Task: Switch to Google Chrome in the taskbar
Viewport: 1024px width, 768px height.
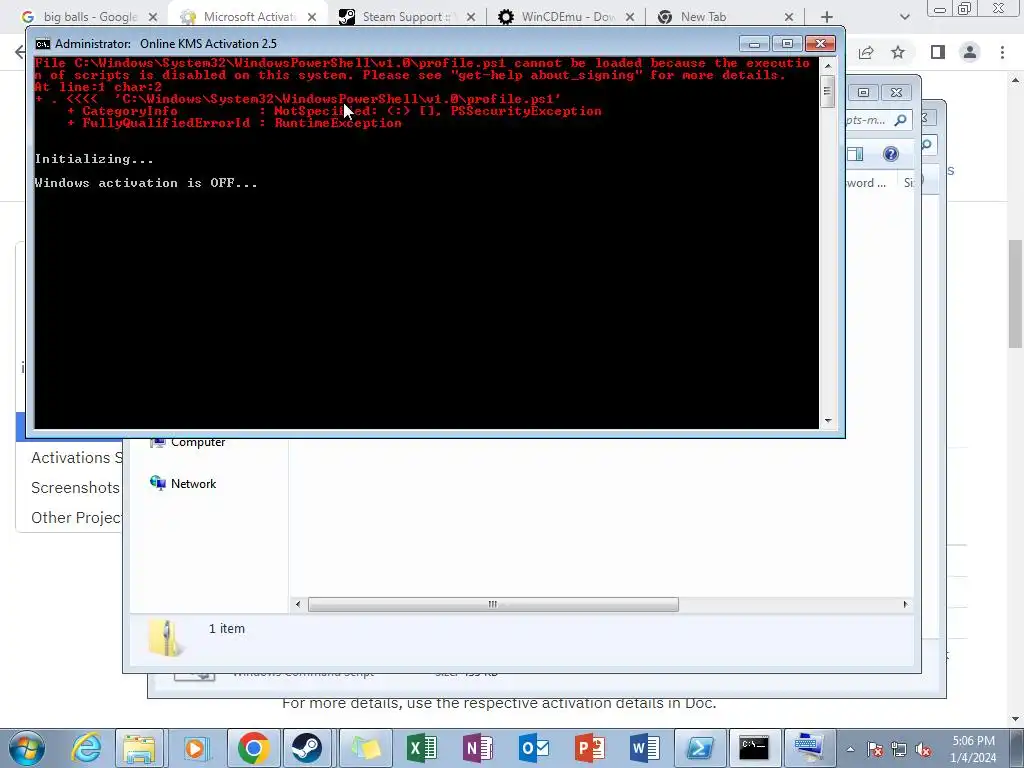Action: point(253,748)
